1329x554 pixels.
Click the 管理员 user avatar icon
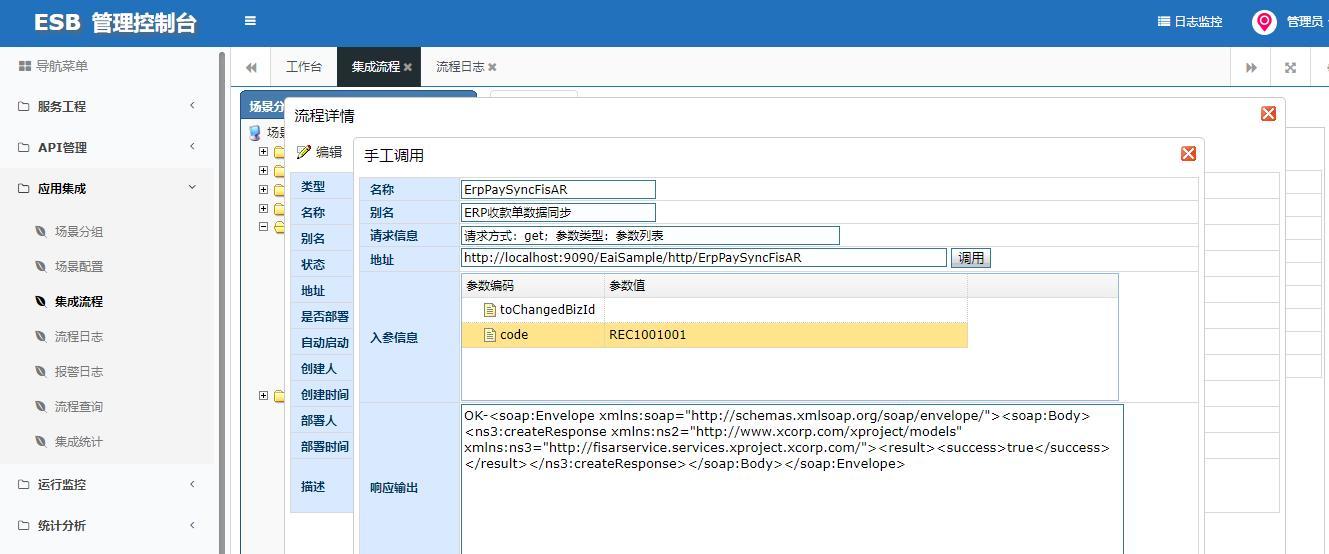(x=1264, y=22)
